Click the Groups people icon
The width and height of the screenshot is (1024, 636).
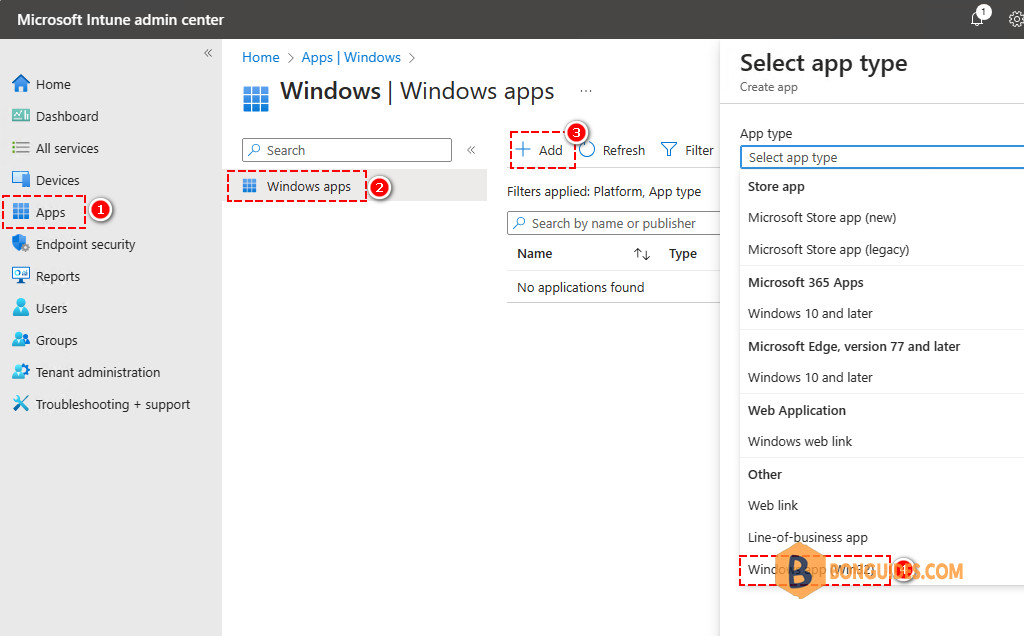21,339
